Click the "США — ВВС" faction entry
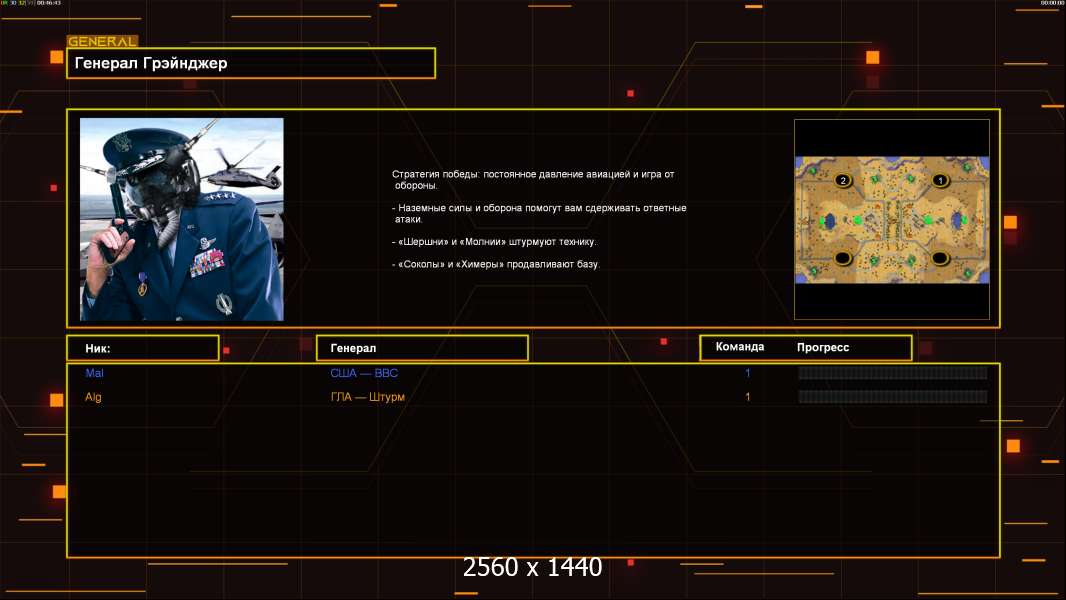Screen dimensions: 1066x600 click(364, 373)
